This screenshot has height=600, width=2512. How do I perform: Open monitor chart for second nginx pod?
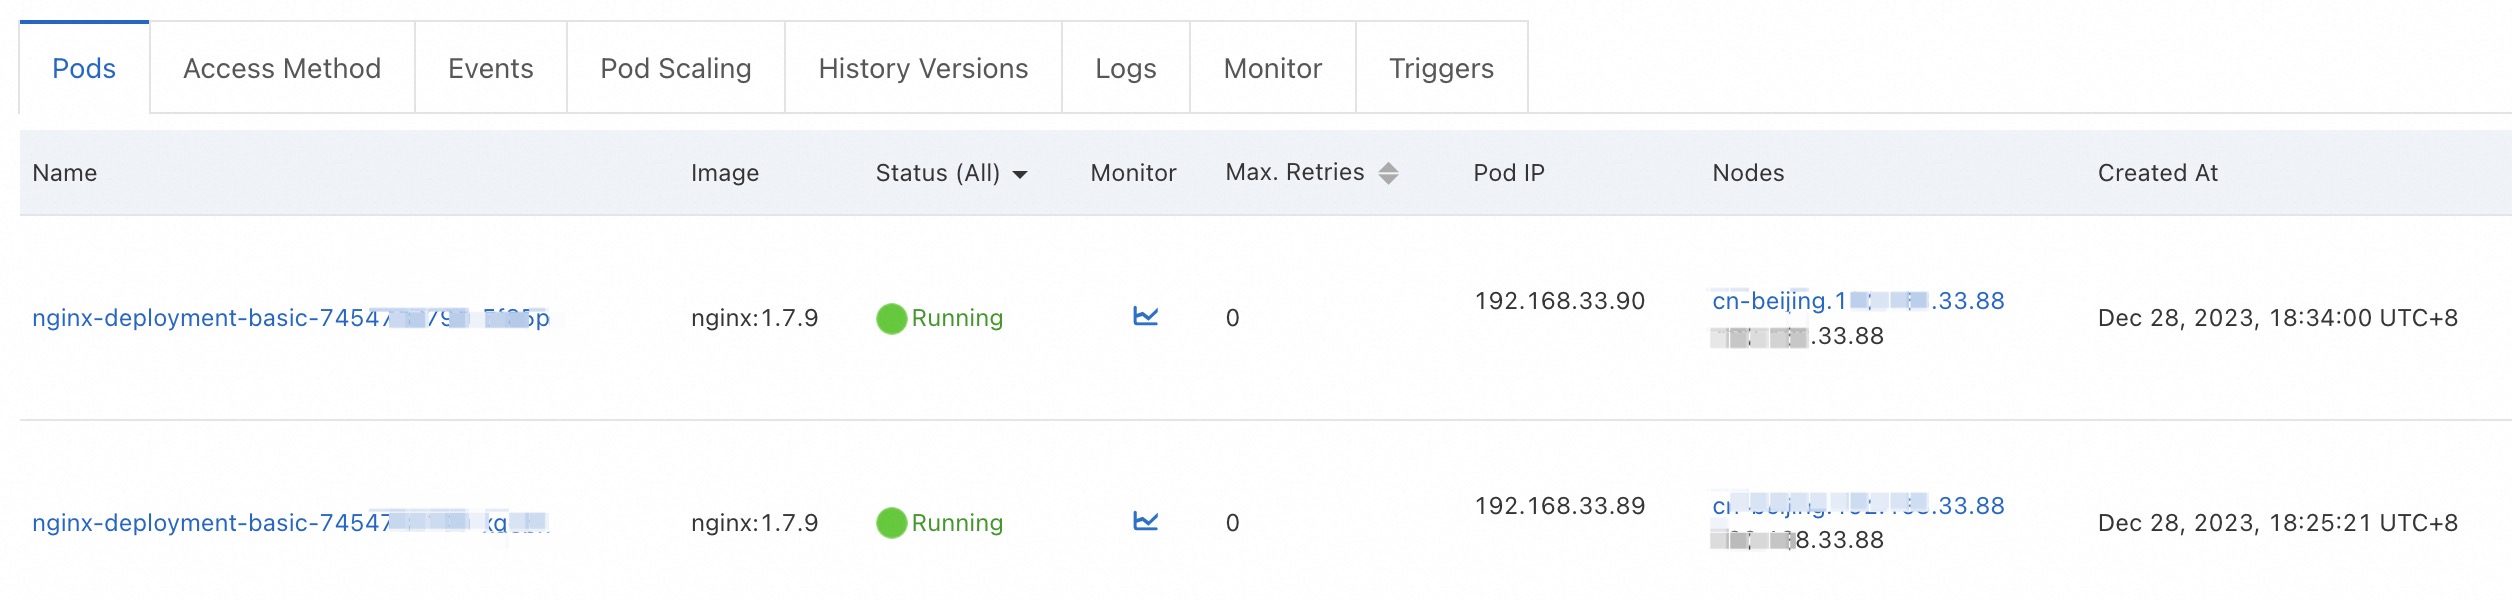point(1145,522)
